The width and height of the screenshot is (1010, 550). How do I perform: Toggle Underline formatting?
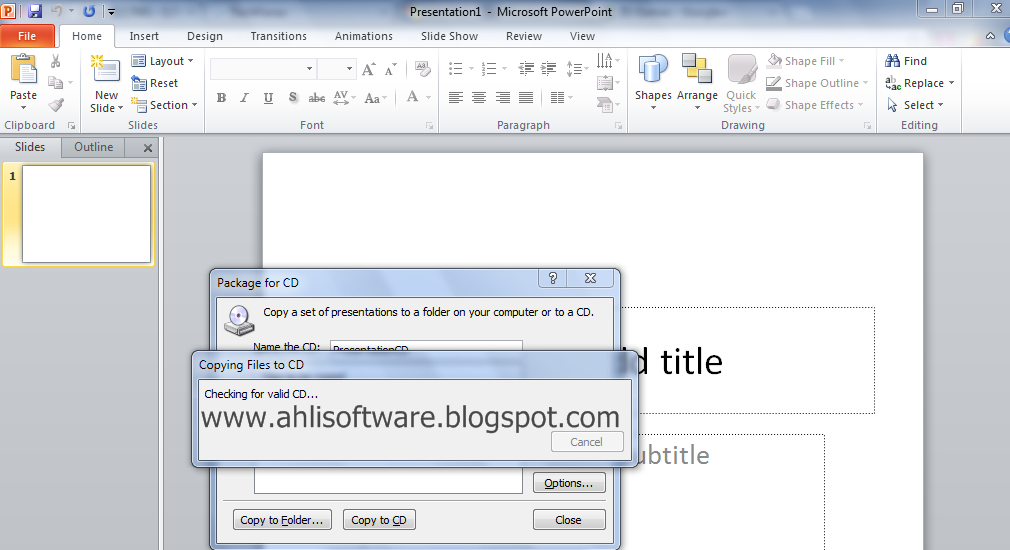click(268, 98)
